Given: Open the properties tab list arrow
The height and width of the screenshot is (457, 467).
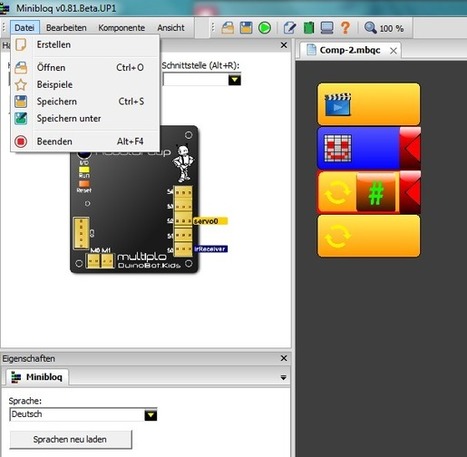Looking at the screenshot, I should pos(283,378).
